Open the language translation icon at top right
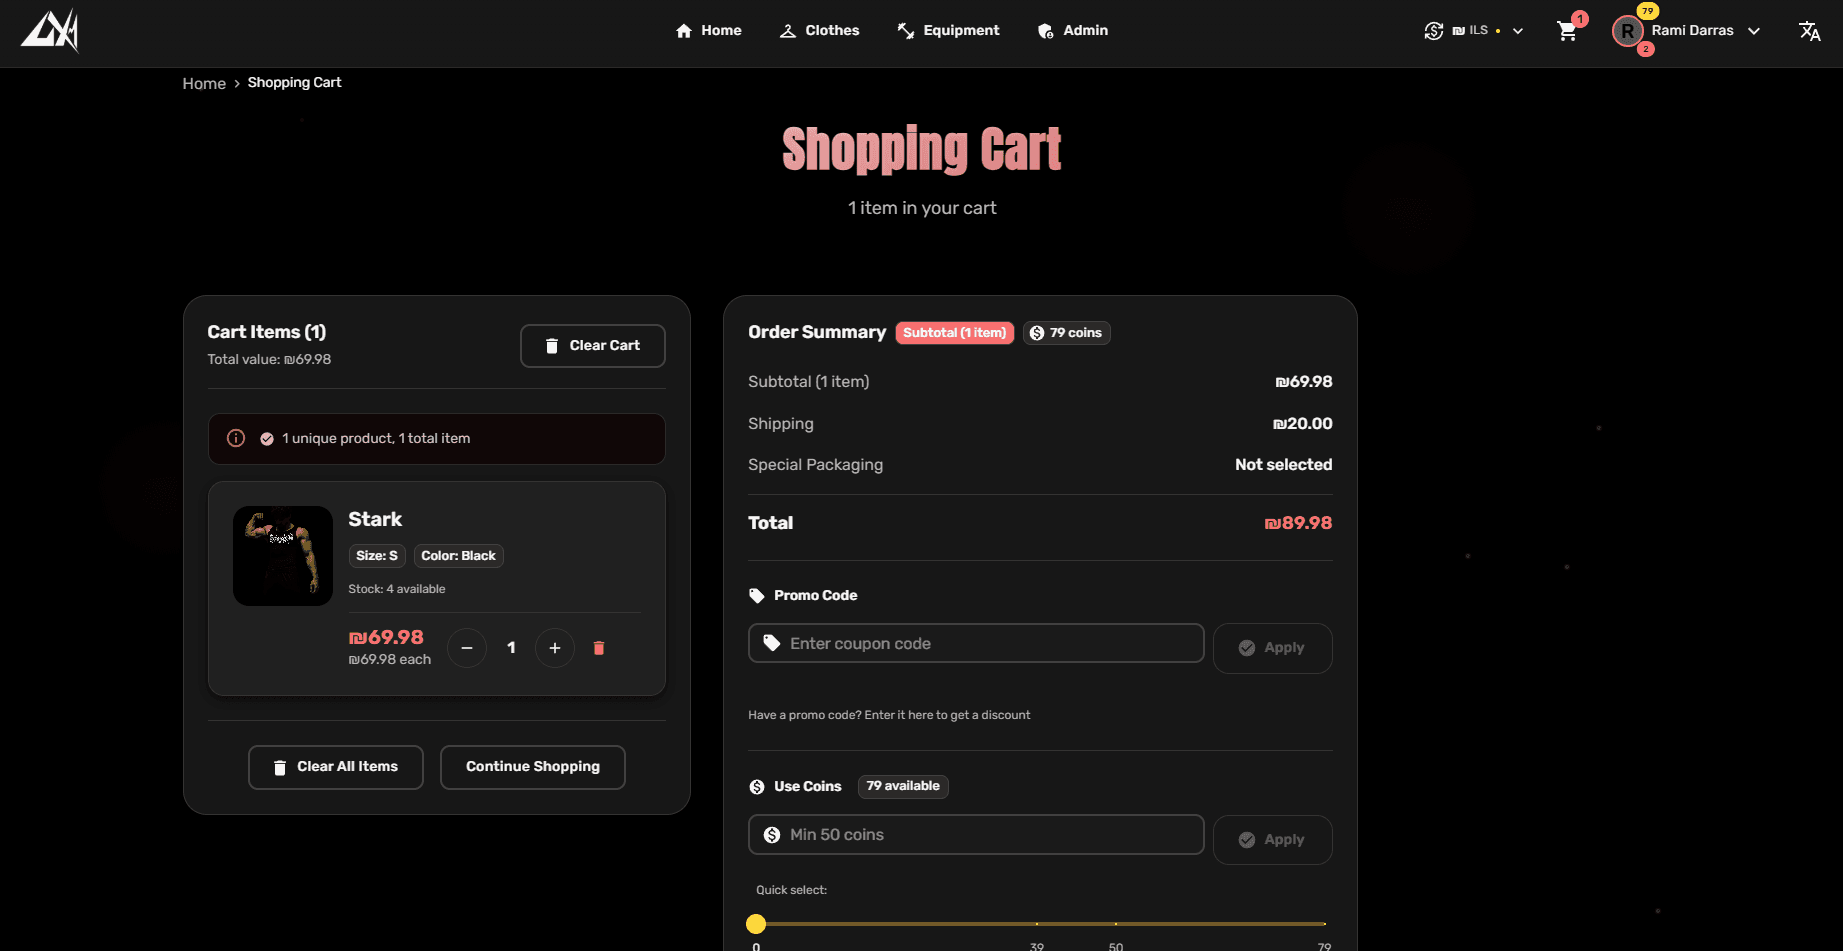This screenshot has width=1843, height=951. 1810,30
